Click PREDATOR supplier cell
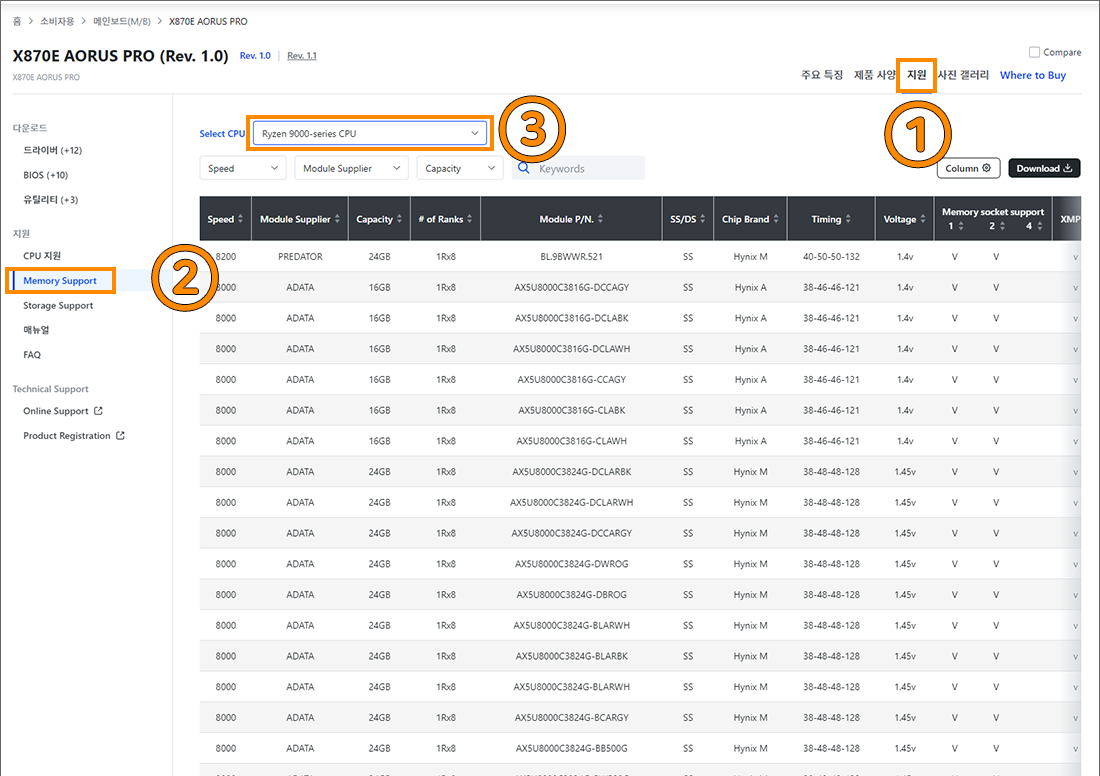The width and height of the screenshot is (1100, 776). tap(300, 257)
